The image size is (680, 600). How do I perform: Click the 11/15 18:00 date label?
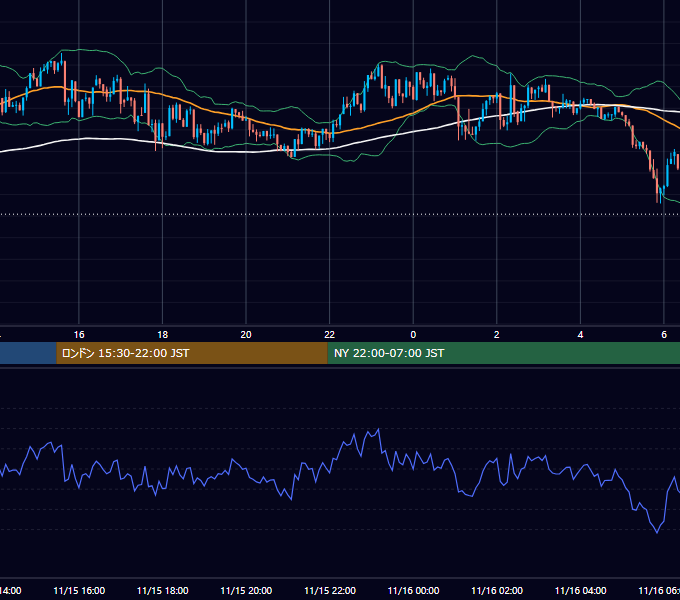[x=163, y=590]
